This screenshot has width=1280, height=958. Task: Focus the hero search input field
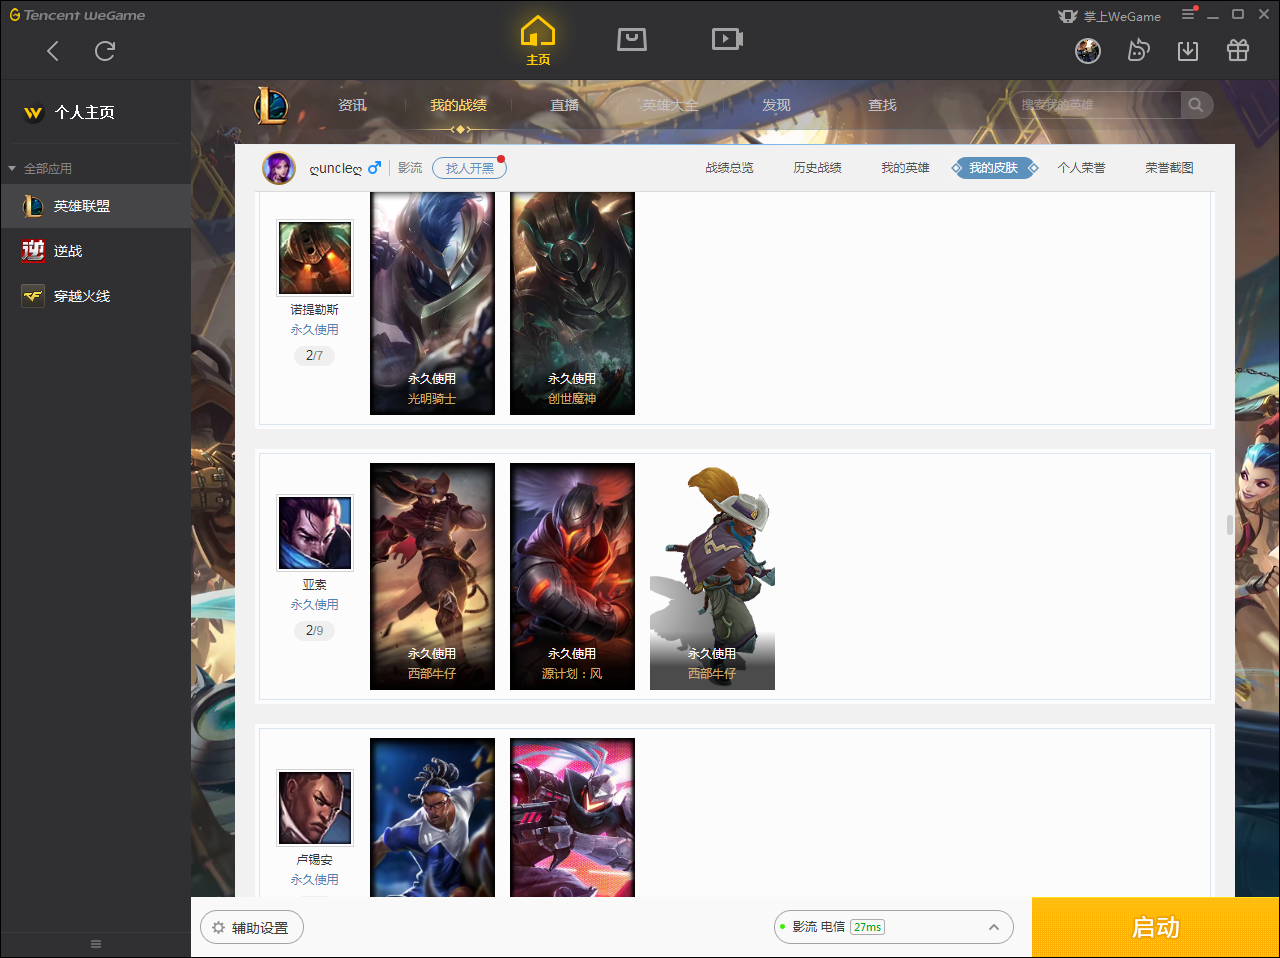tap(1095, 105)
